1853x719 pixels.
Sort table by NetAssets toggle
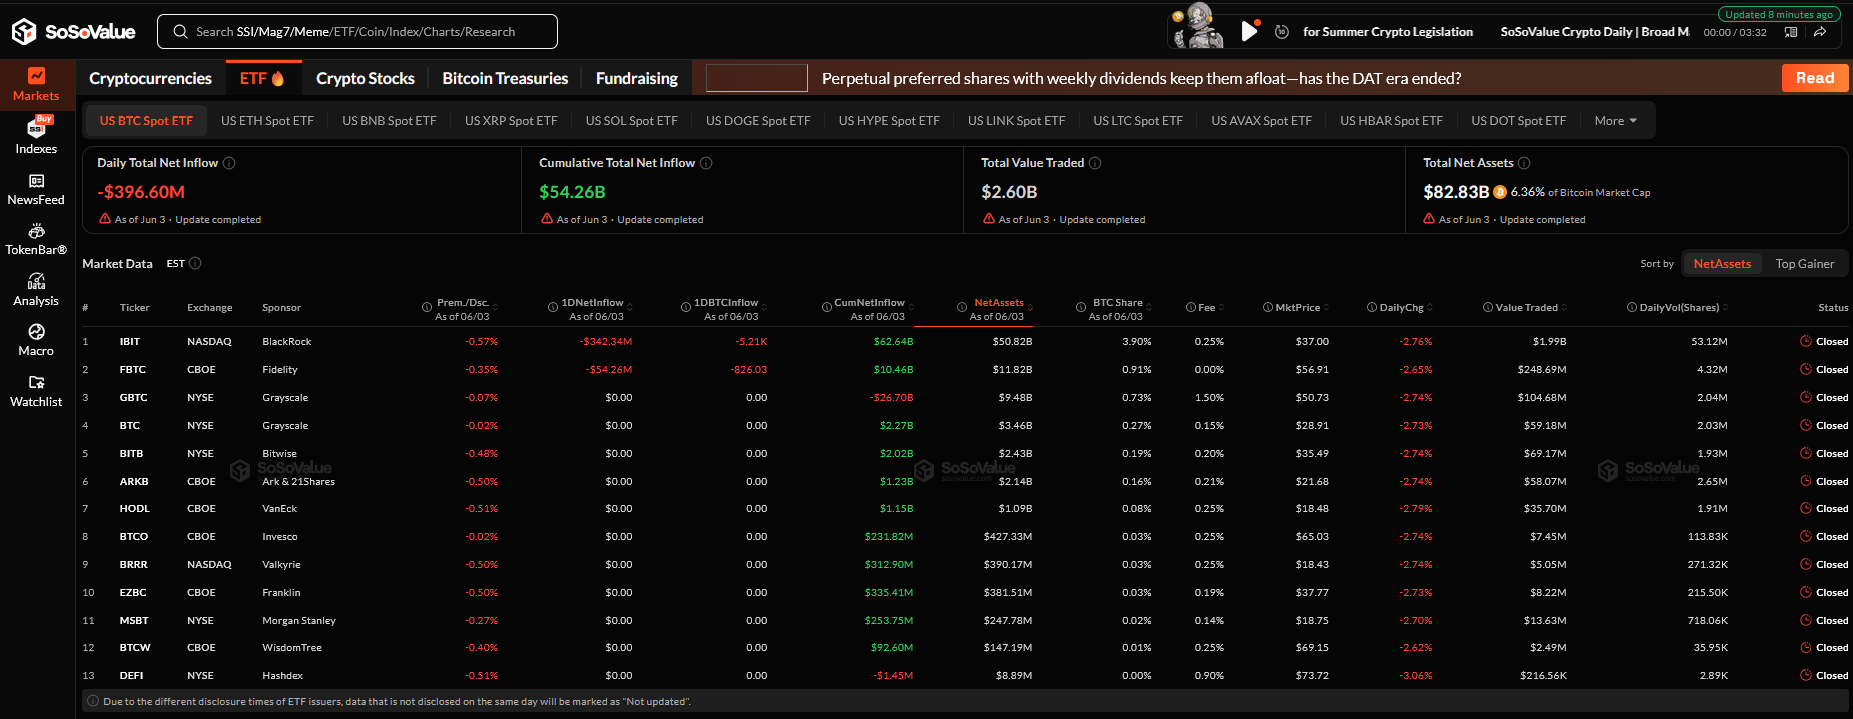[1722, 264]
